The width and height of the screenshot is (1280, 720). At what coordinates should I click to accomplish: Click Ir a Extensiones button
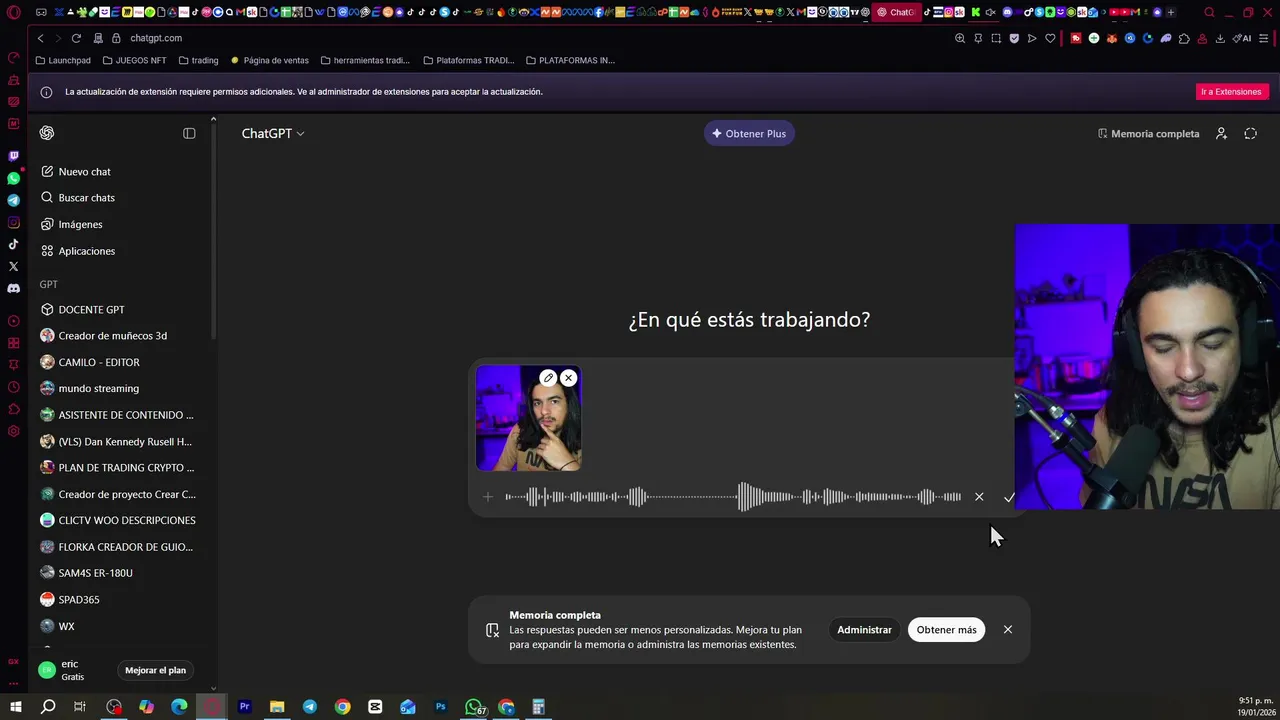[1231, 92]
